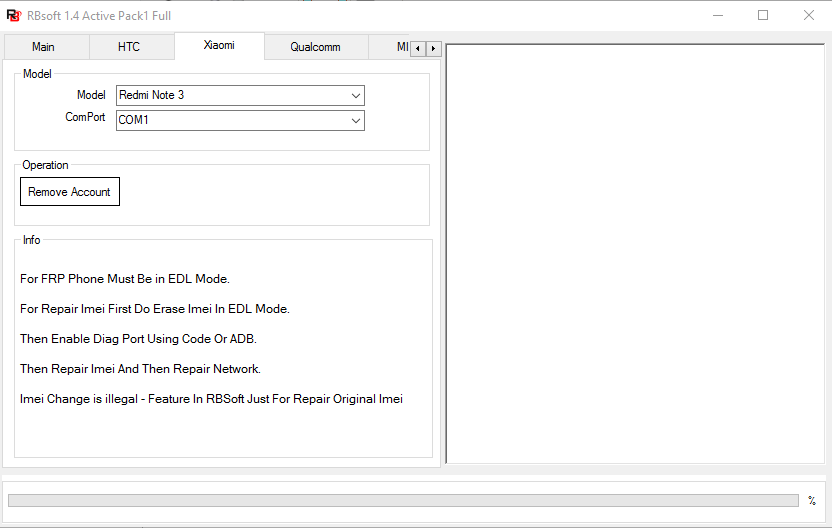The height and width of the screenshot is (528, 832).
Task: Click the RBsoft logo in title bar
Action: [13, 15]
